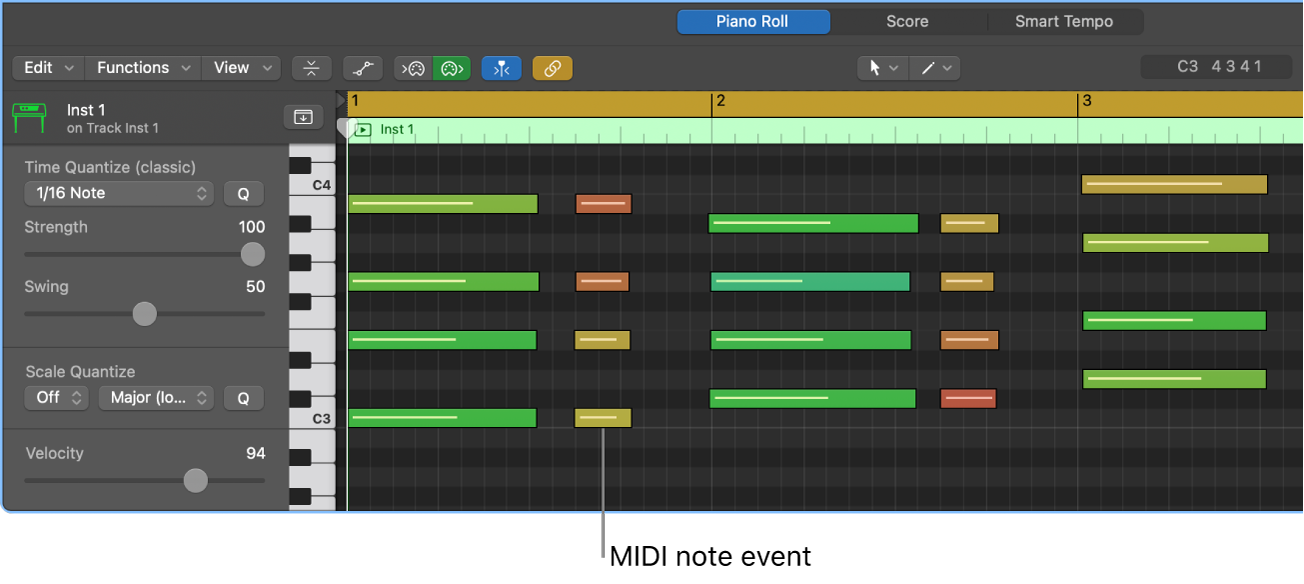
Task: Open the Pencil Command-click tool menu
Action: [935, 68]
